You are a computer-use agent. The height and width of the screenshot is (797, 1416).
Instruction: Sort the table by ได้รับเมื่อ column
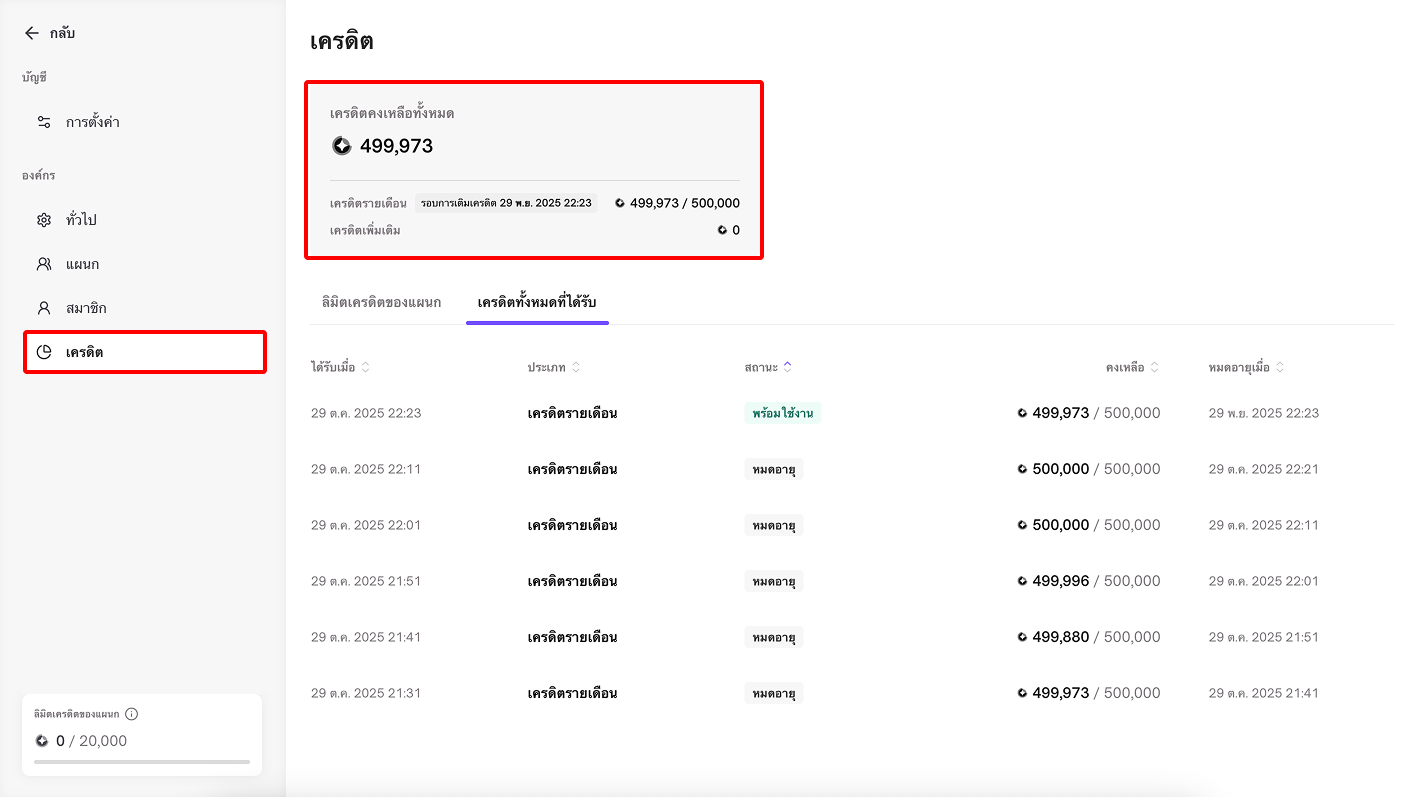pos(365,368)
